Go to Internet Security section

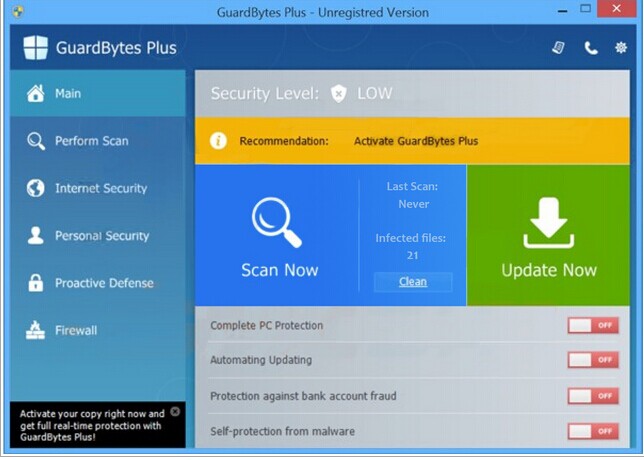tap(98, 188)
